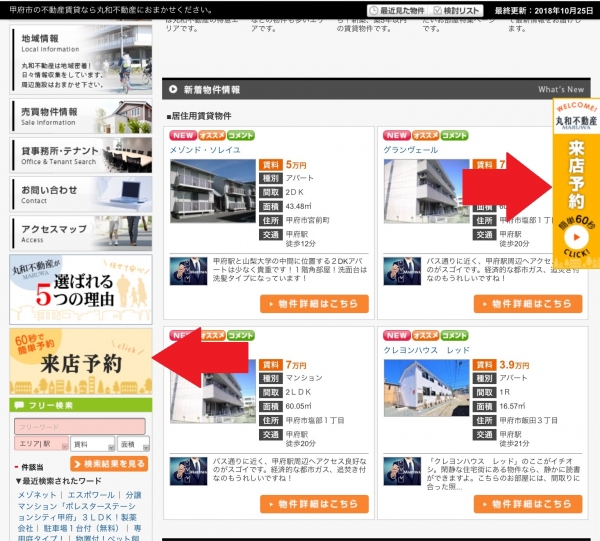
Task: Click the 5万円 rent value
Action: coord(296,165)
